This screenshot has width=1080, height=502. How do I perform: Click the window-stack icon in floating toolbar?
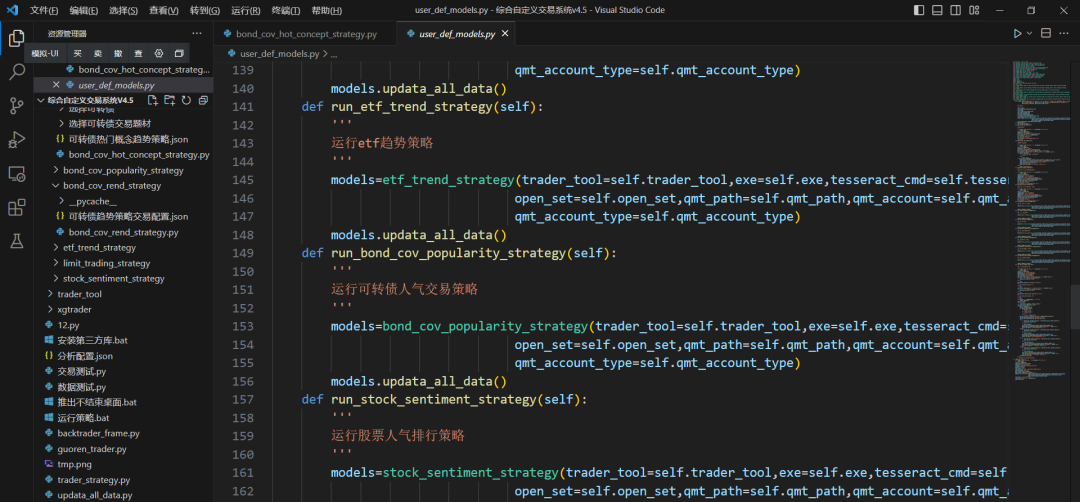[179, 53]
